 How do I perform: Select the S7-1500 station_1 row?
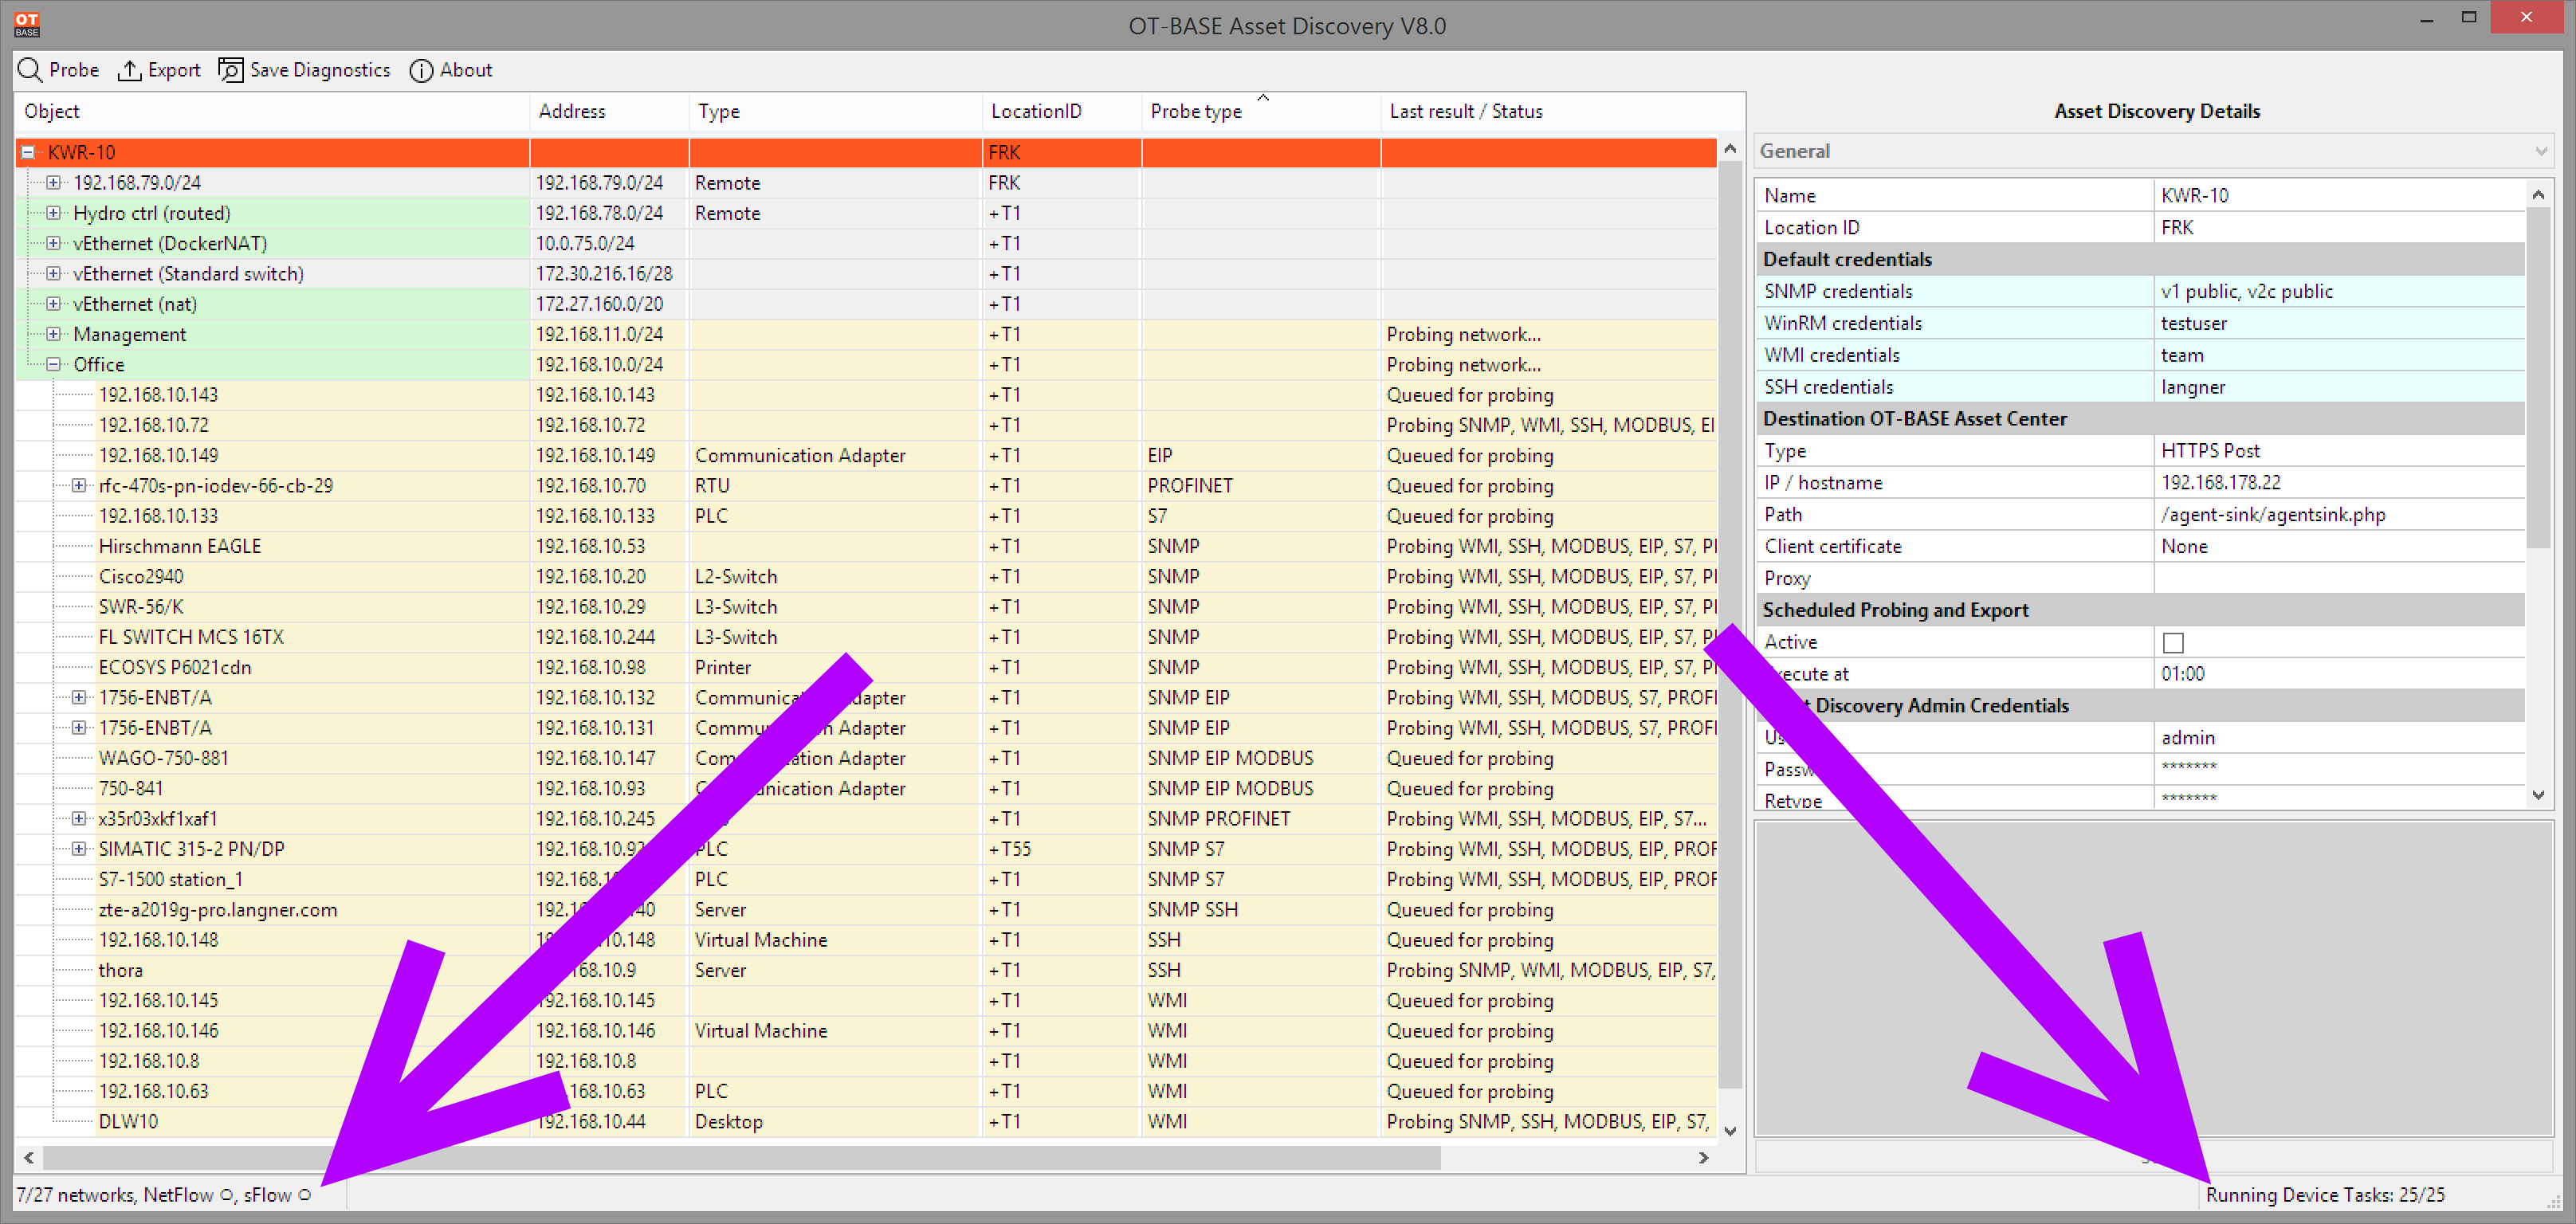coord(866,879)
